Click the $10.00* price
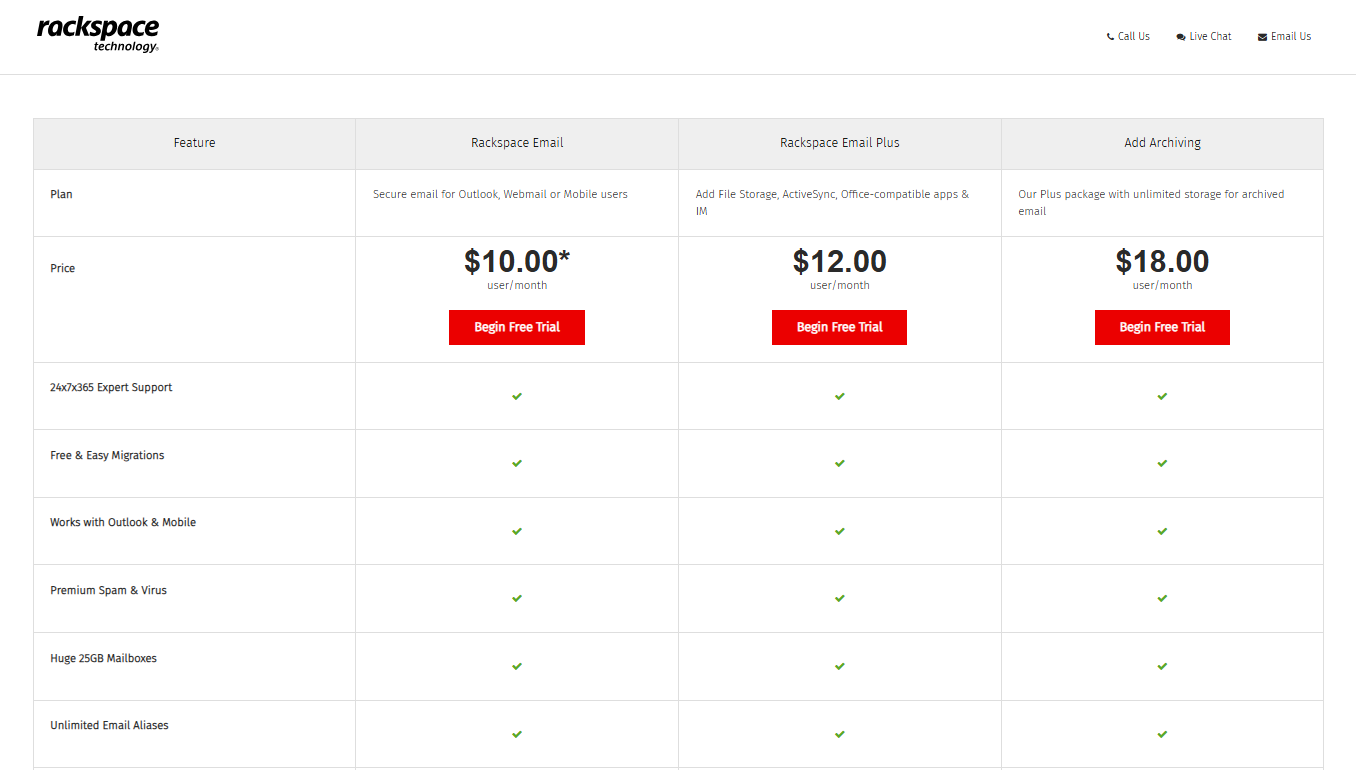Screen dimensions: 1356x770 [x=517, y=261]
